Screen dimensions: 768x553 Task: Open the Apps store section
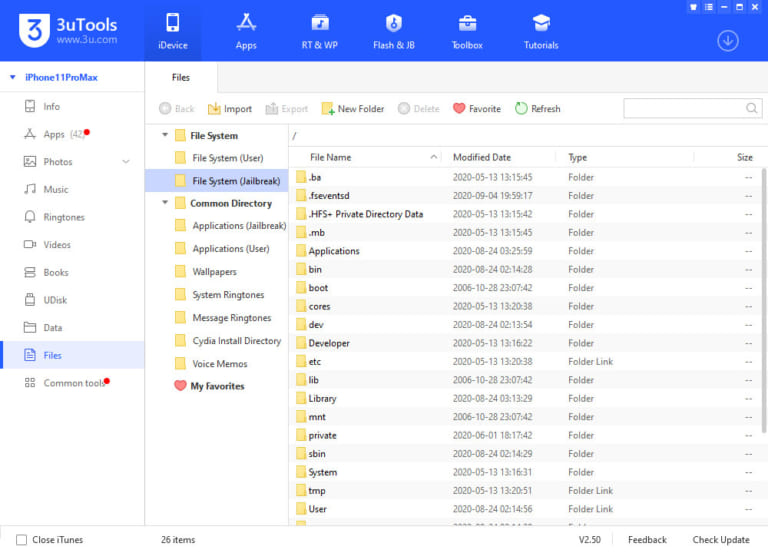pyautogui.click(x=246, y=31)
